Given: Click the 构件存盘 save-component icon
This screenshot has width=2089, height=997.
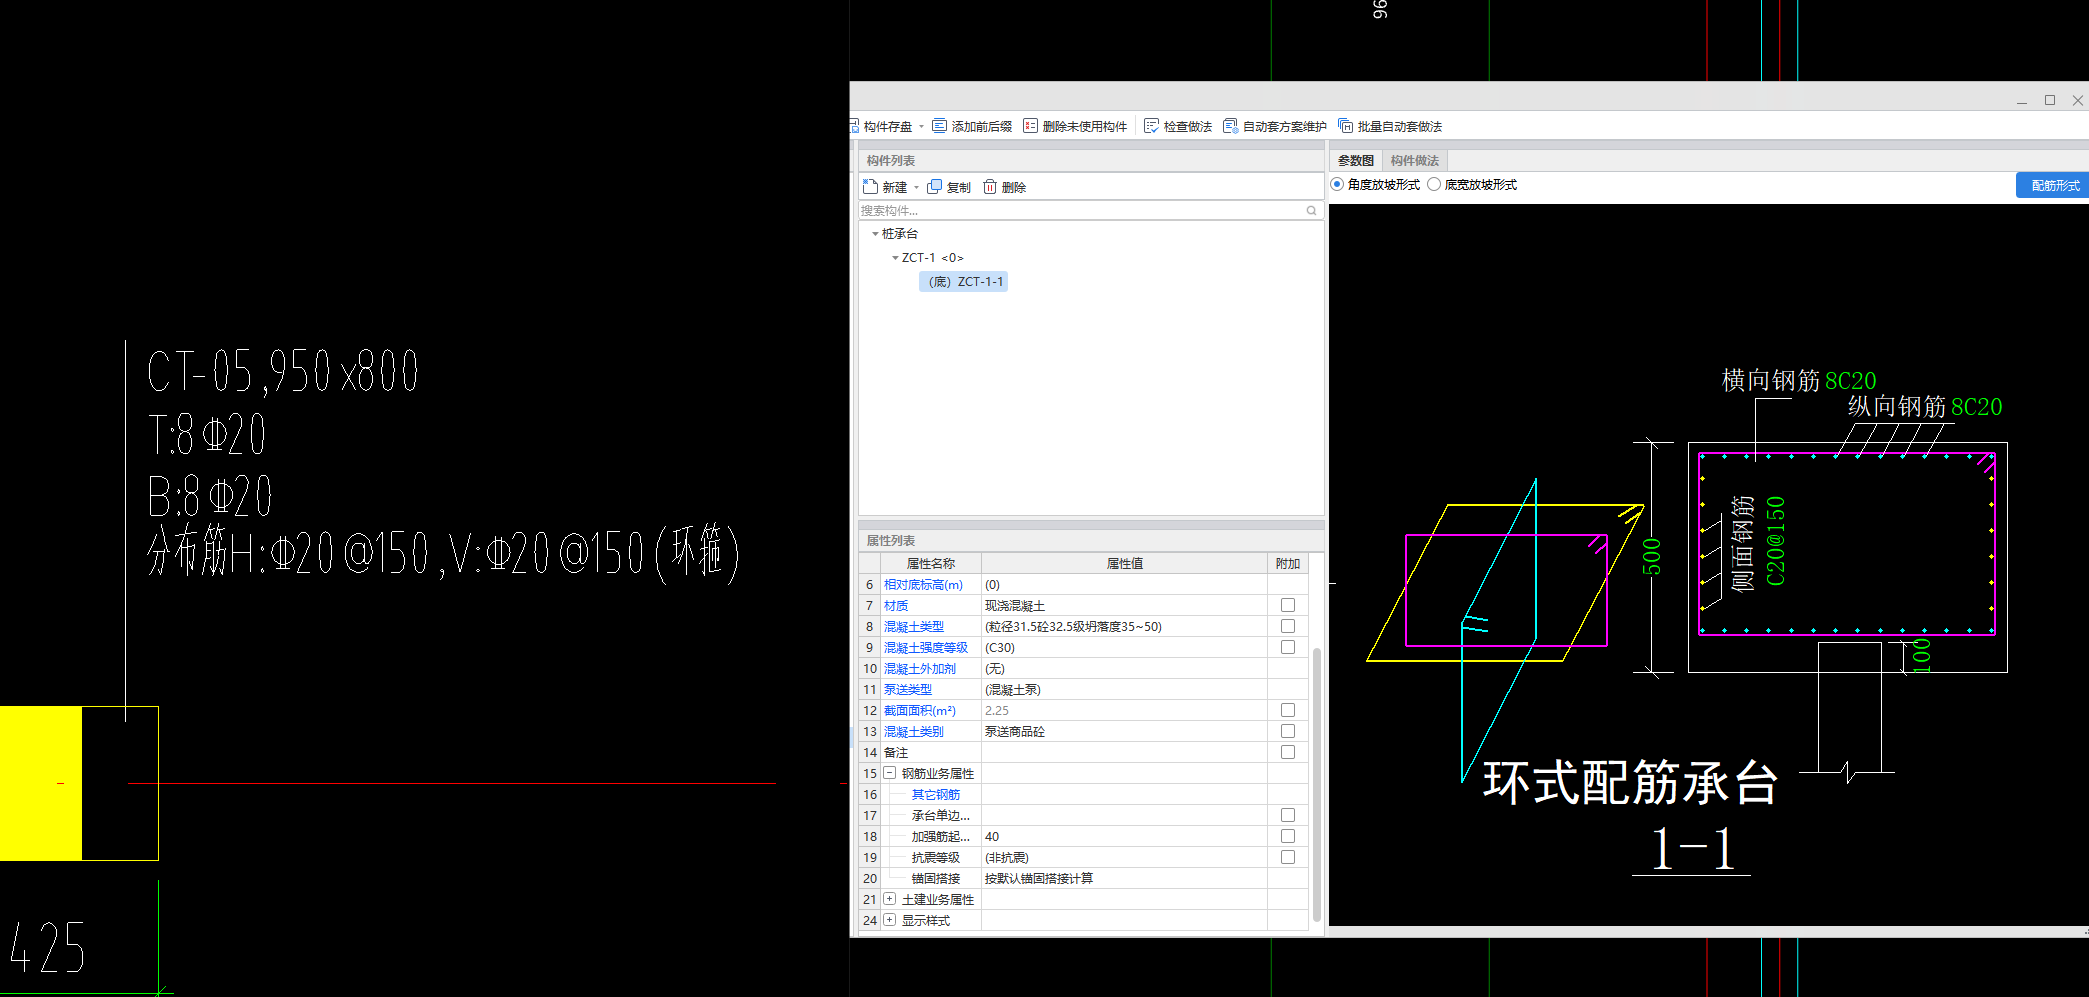Looking at the screenshot, I should click(x=855, y=126).
